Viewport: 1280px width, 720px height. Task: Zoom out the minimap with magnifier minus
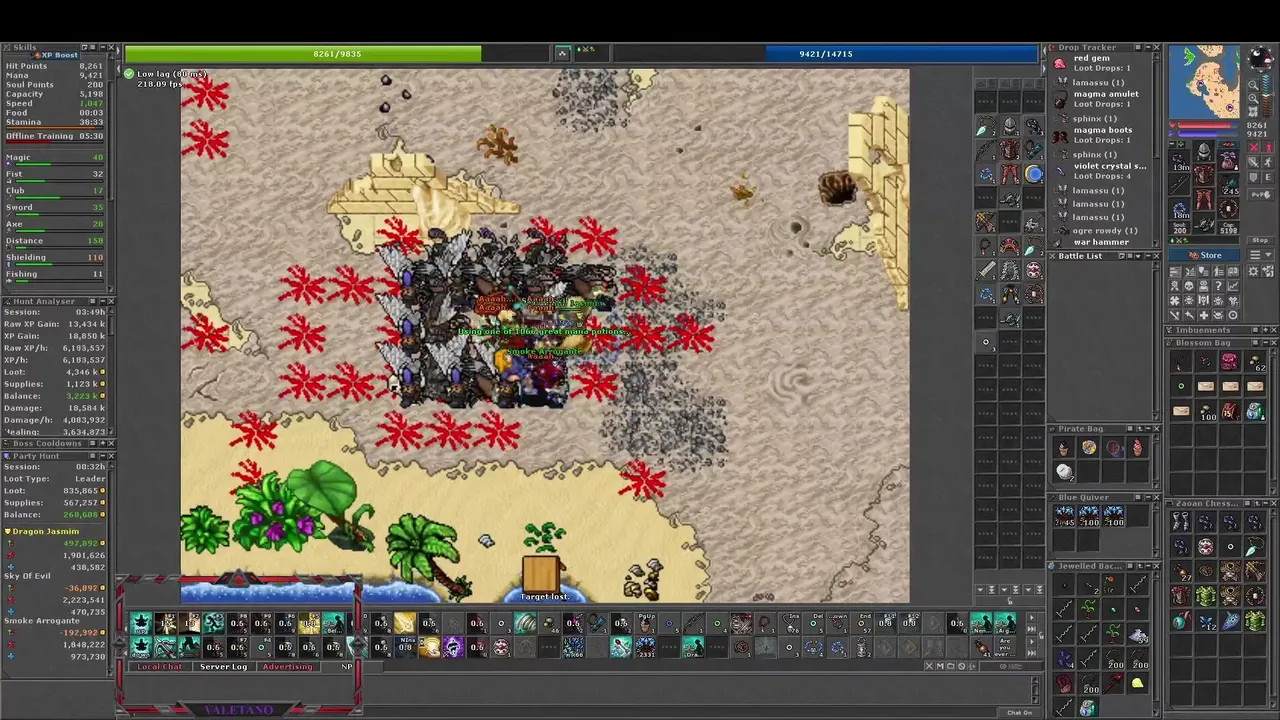point(1253,85)
